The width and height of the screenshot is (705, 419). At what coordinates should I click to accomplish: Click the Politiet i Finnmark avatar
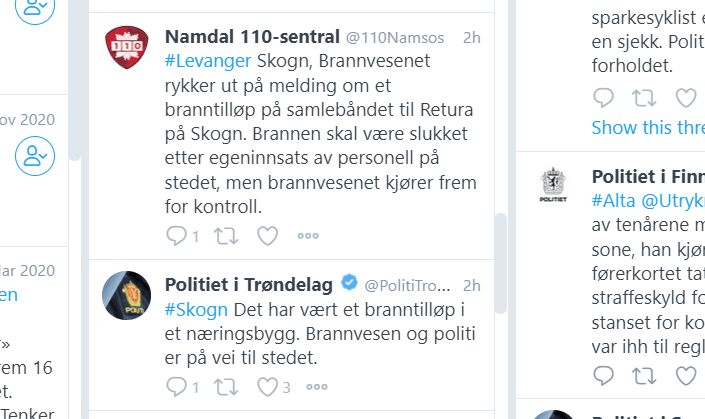click(x=552, y=183)
